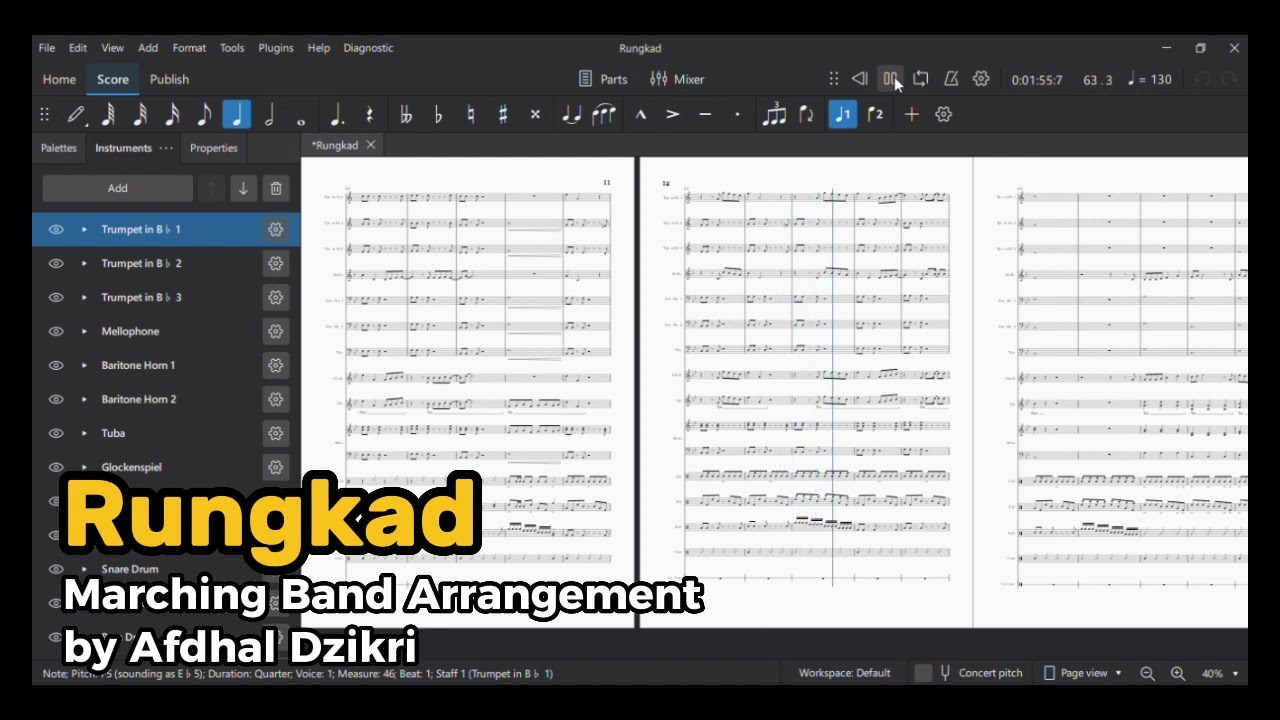Open note input toolbar settings gear
The width and height of the screenshot is (1280, 720).
click(943, 115)
